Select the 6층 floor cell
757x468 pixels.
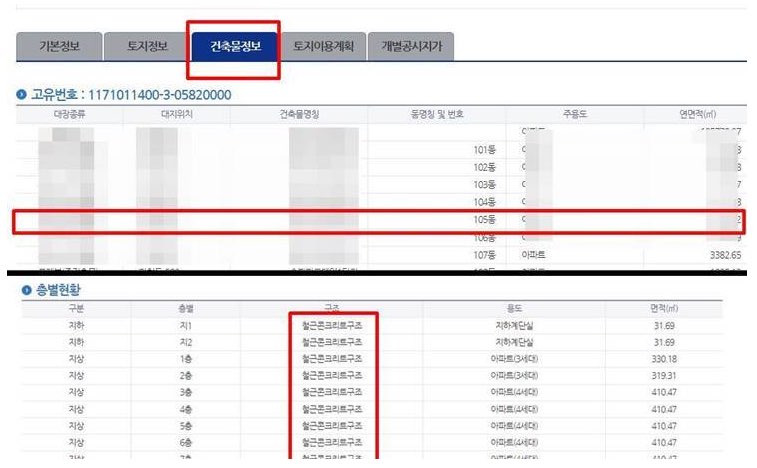pyautogui.click(x=186, y=443)
